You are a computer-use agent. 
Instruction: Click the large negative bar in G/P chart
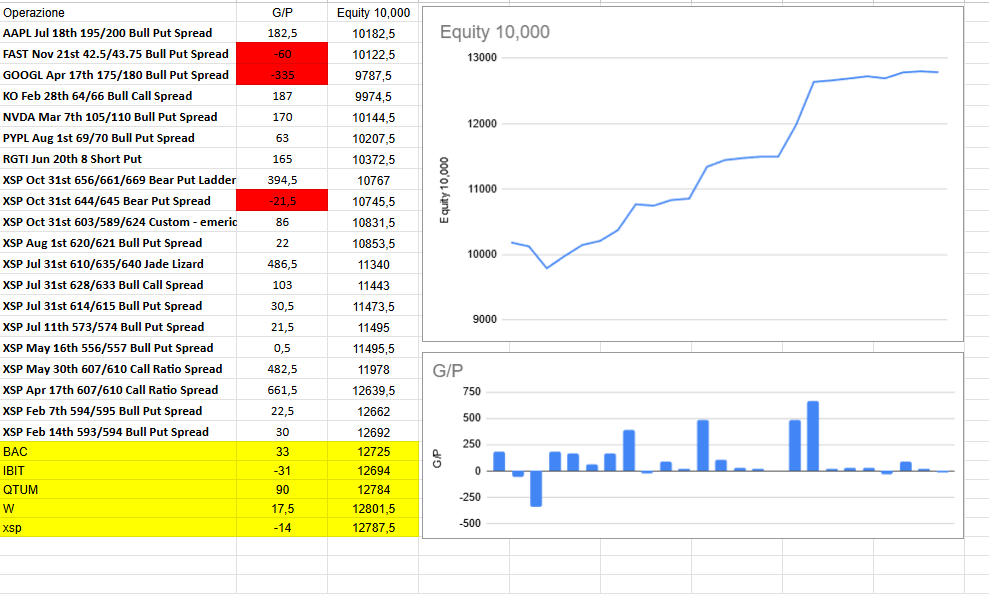(x=535, y=486)
